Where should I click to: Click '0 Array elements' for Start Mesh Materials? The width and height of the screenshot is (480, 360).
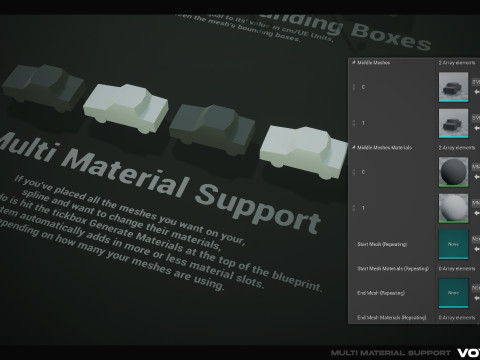click(x=457, y=269)
